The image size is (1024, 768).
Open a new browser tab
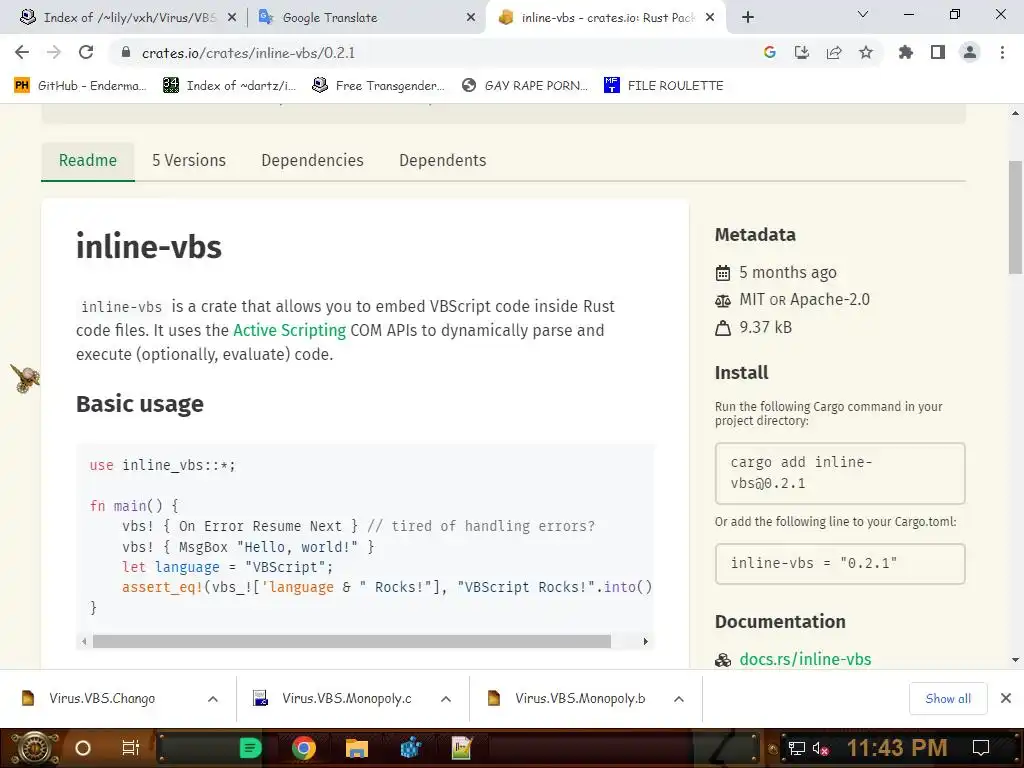[x=748, y=17]
